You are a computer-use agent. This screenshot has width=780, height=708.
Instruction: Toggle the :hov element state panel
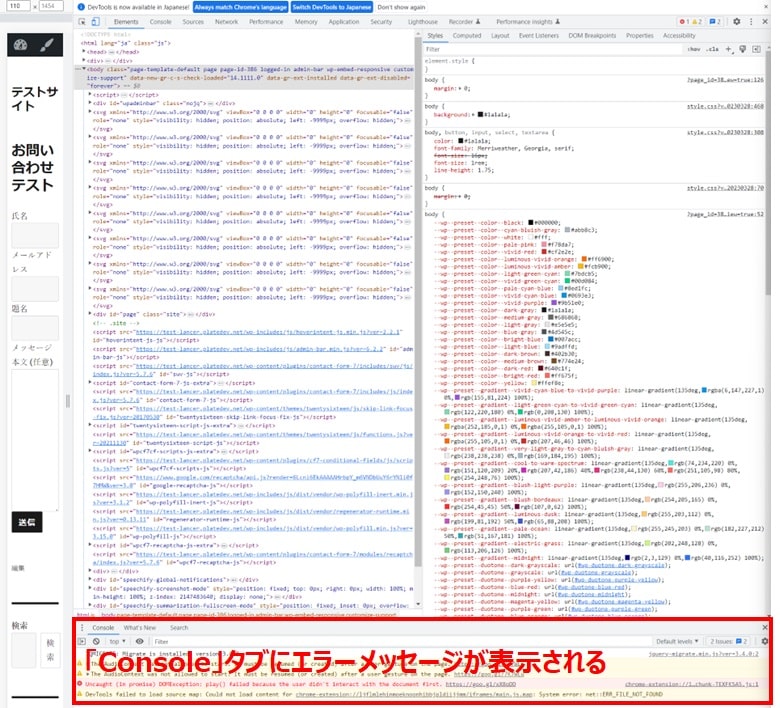[x=694, y=49]
